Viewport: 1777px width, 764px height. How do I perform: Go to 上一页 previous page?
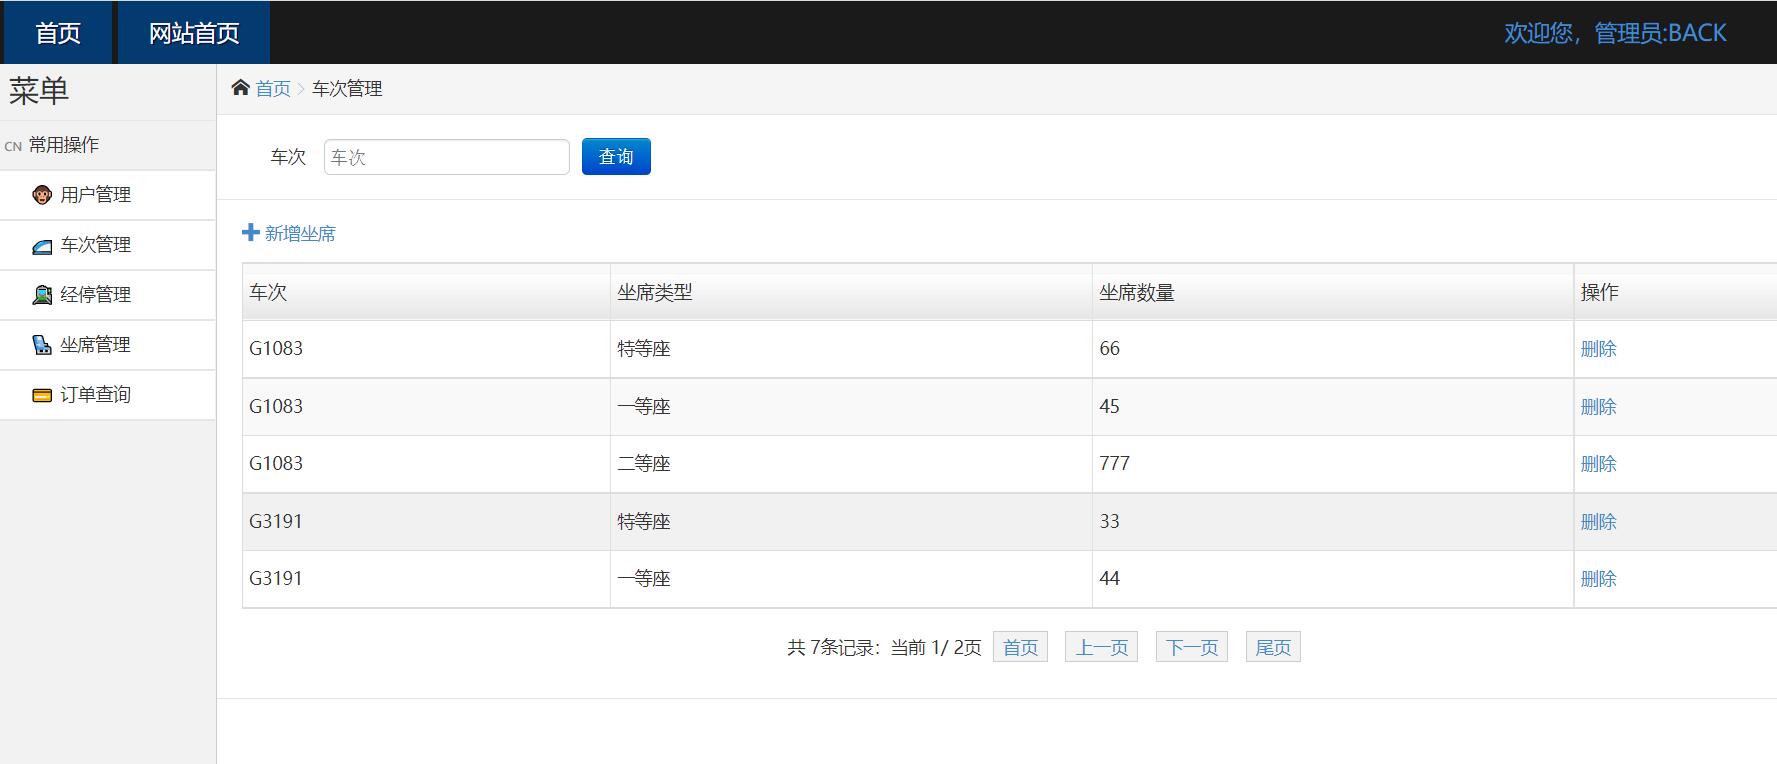[1101, 647]
